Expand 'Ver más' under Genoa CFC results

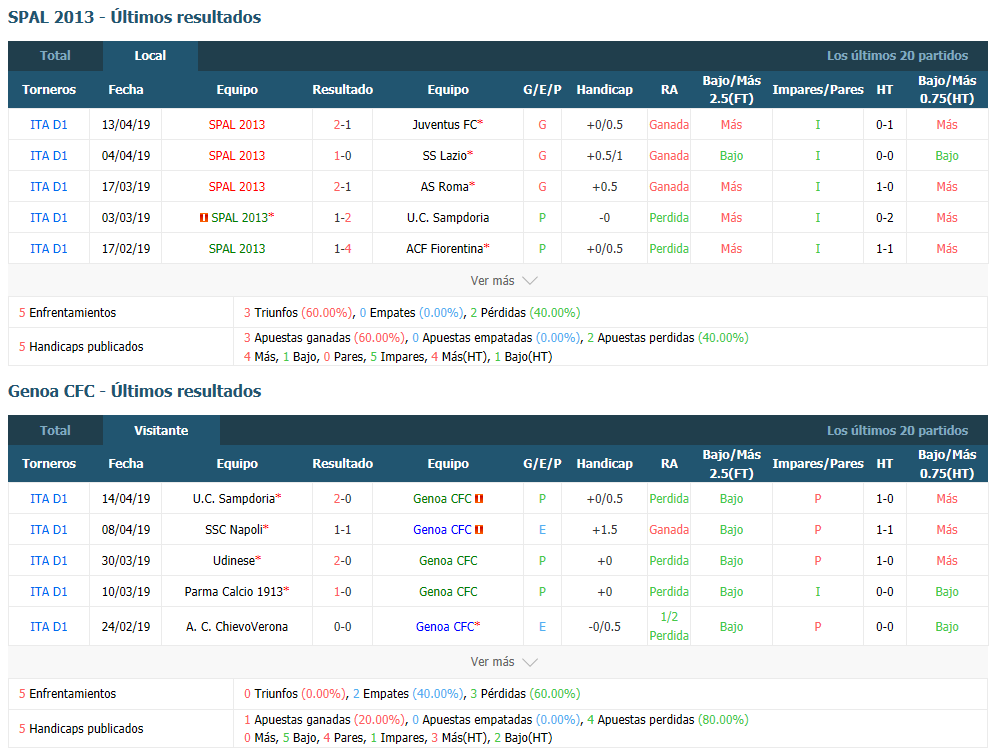point(504,661)
